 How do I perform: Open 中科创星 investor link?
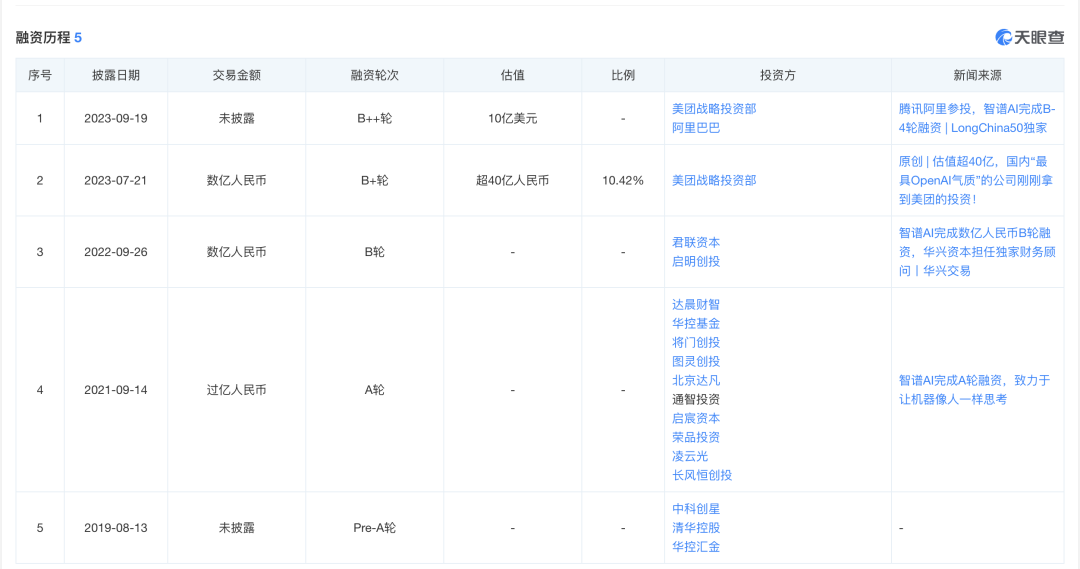pyautogui.click(x=696, y=509)
